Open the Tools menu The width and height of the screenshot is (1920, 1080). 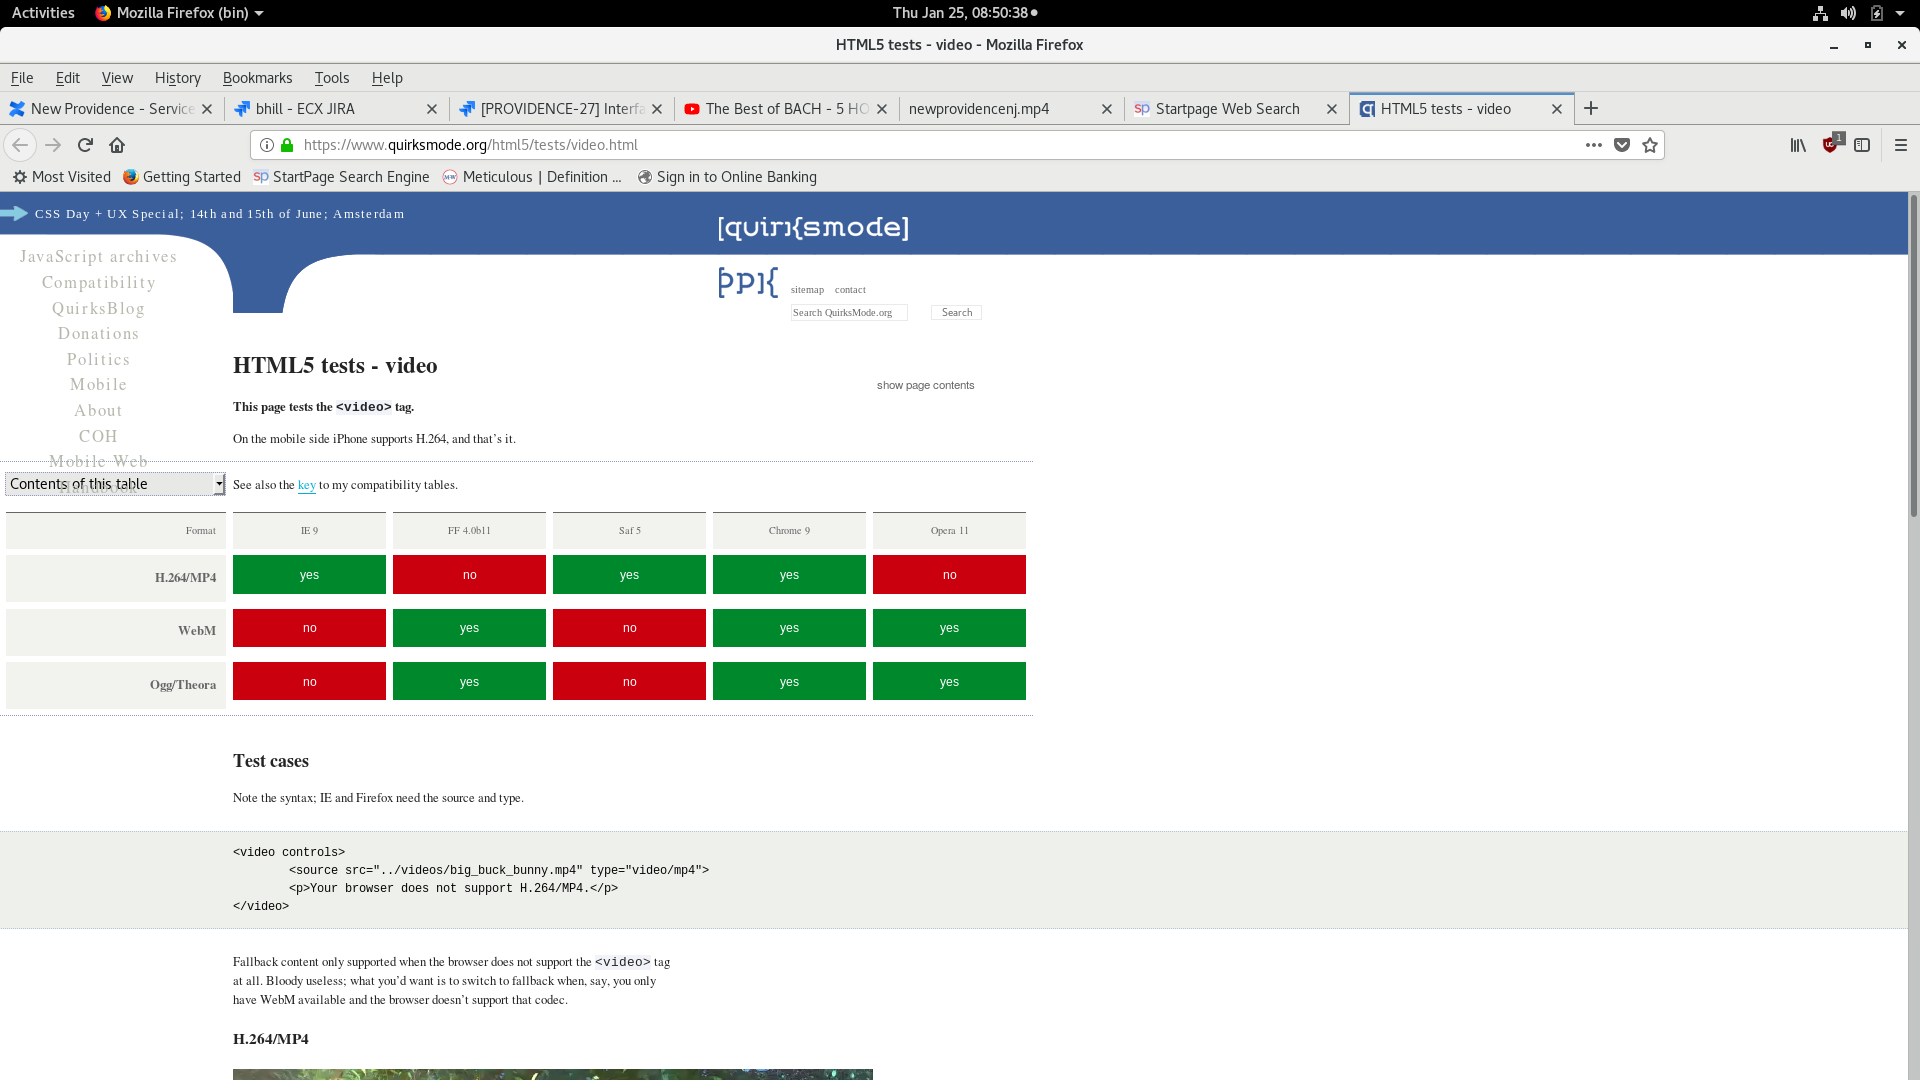click(332, 78)
